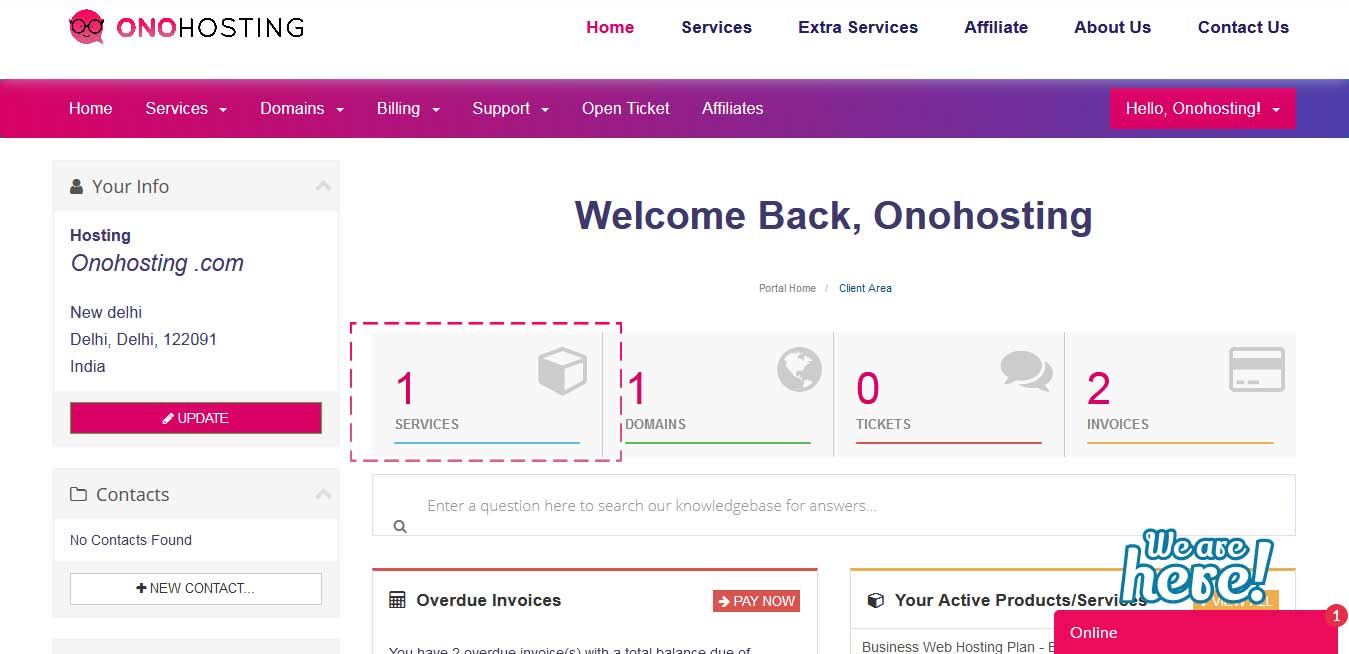Expand the Billing dropdown menu
The height and width of the screenshot is (654, 1349).
(x=408, y=108)
